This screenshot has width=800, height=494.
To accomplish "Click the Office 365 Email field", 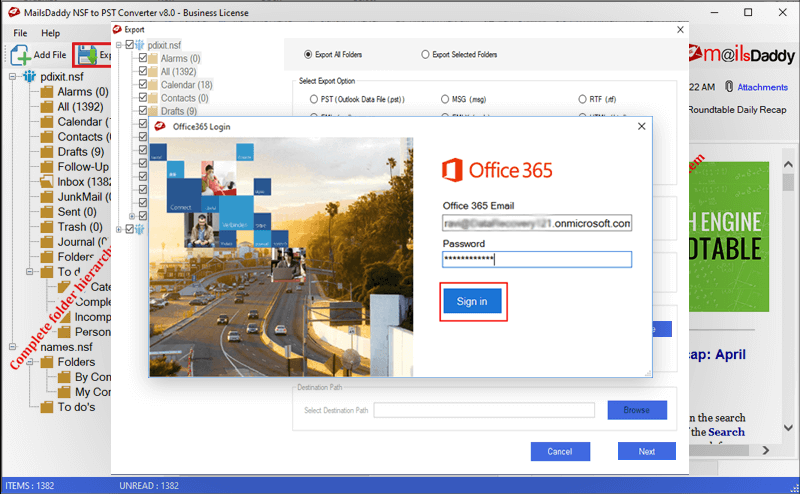I will 537,223.
